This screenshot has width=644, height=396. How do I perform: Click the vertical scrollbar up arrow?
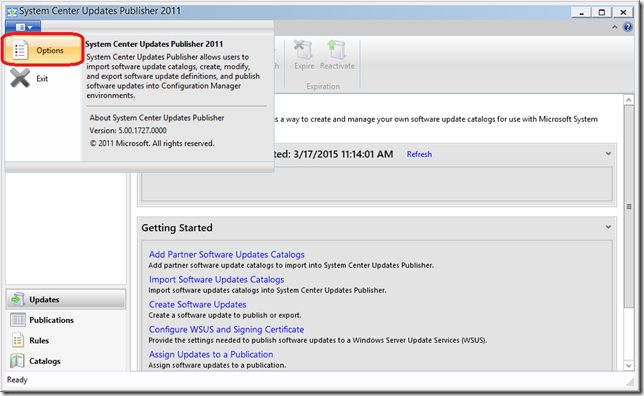click(x=628, y=100)
